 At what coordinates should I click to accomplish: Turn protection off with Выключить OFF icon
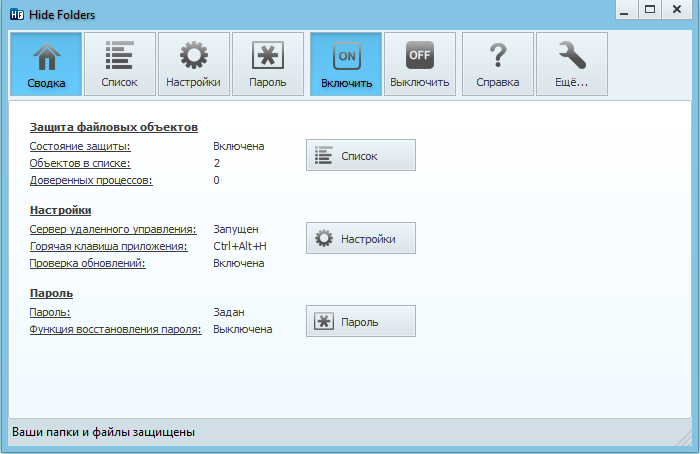click(420, 64)
